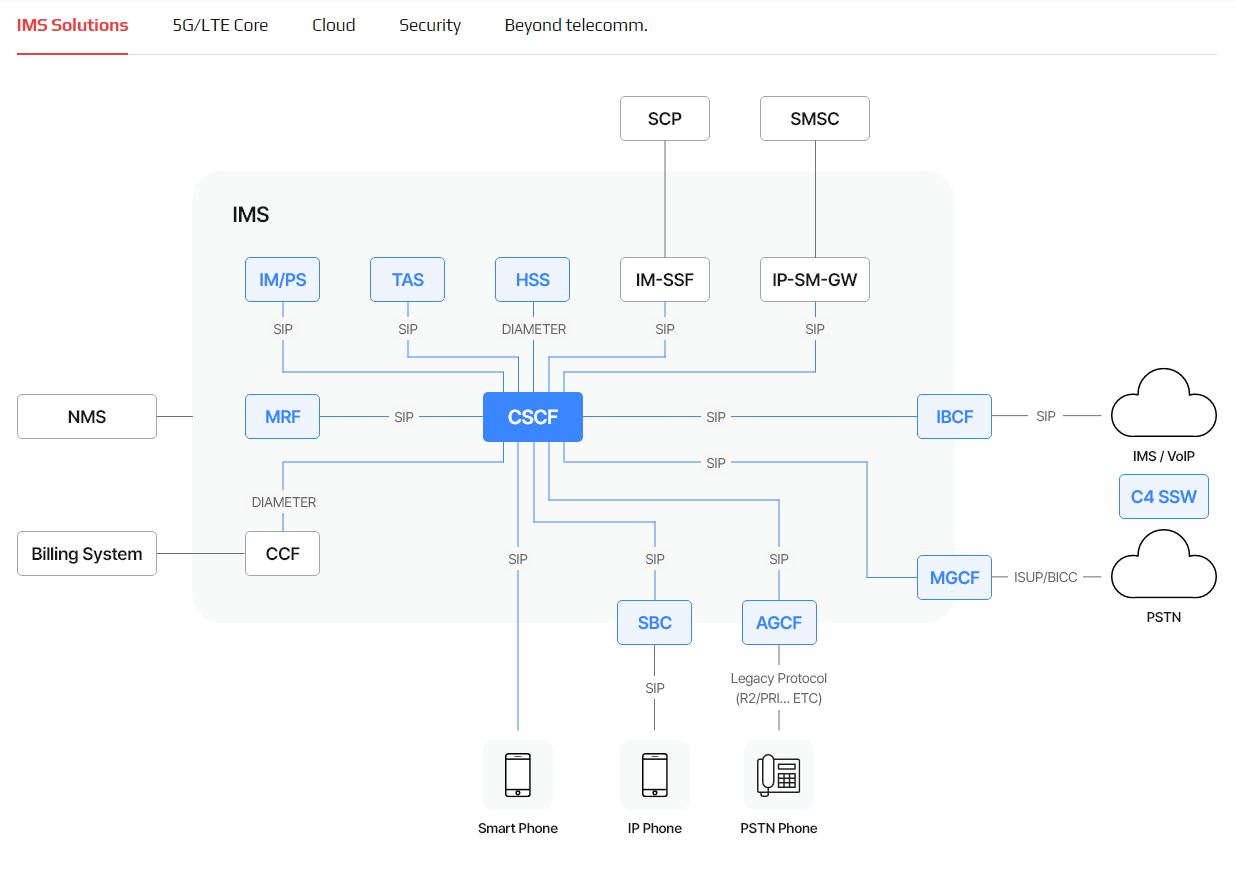Switch to the 5G/LTE Core tab
Screen dimensions: 1235x879
tap(220, 25)
